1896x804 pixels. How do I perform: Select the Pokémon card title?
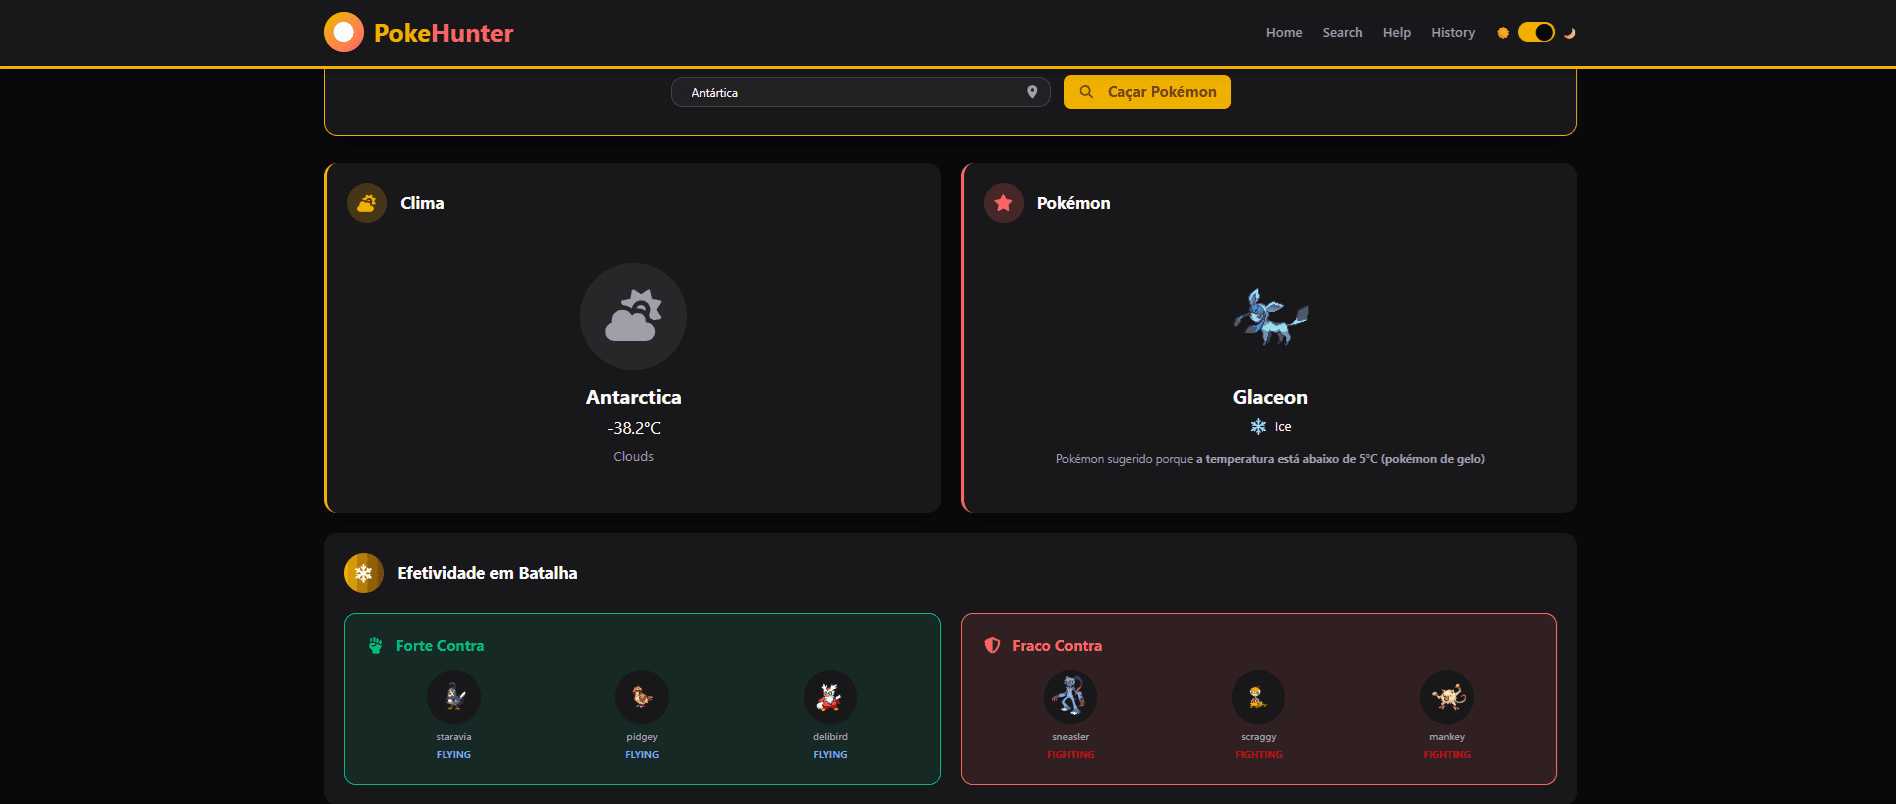1073,203
